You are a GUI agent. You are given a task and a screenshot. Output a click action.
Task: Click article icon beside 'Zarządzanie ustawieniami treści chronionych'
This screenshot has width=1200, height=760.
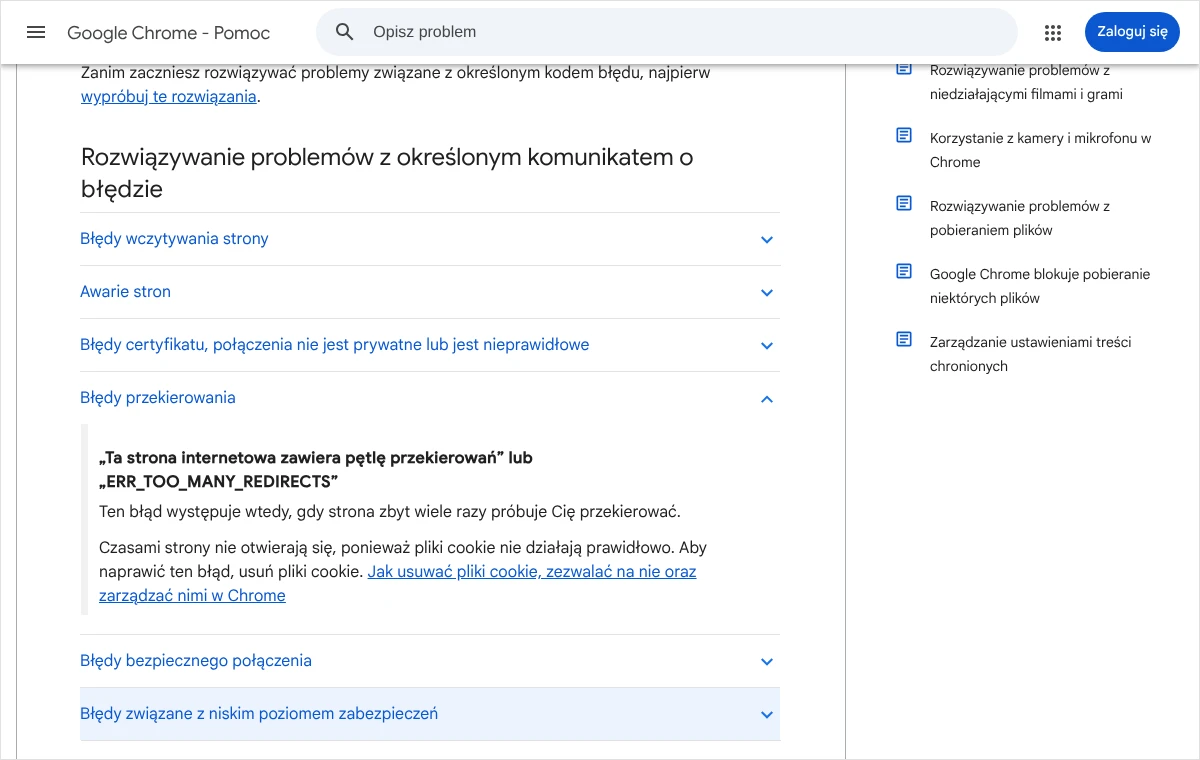(x=904, y=340)
